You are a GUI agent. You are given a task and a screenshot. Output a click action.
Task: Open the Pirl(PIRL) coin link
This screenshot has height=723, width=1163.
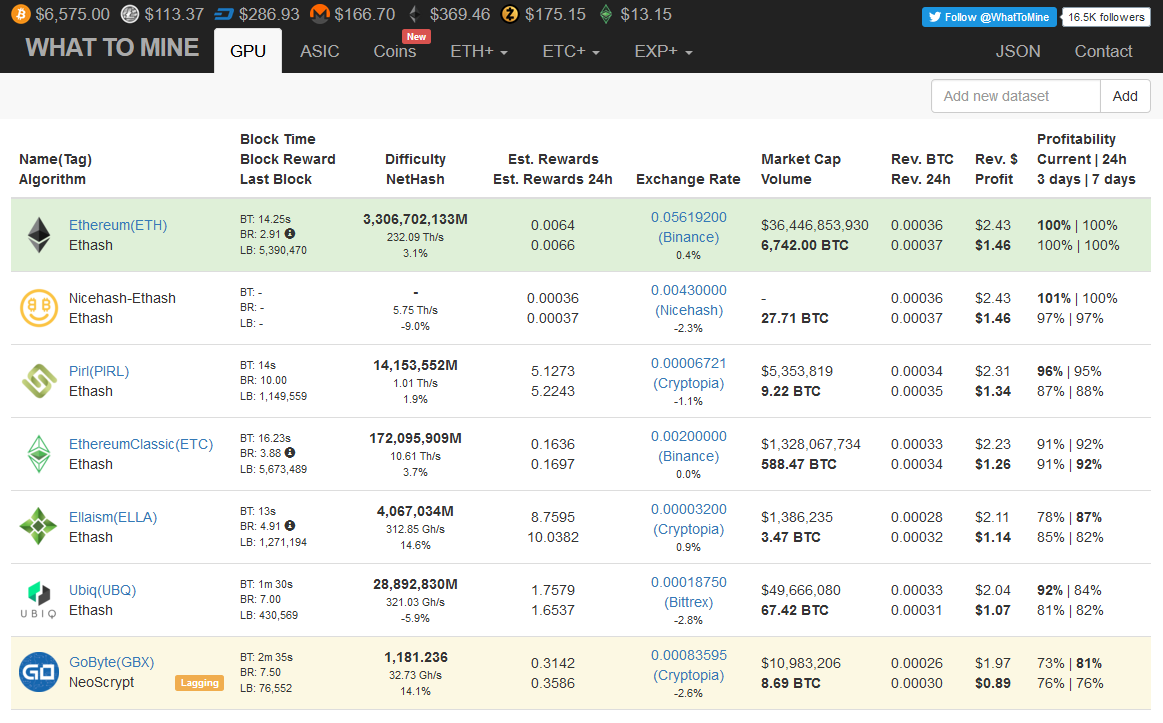point(99,372)
